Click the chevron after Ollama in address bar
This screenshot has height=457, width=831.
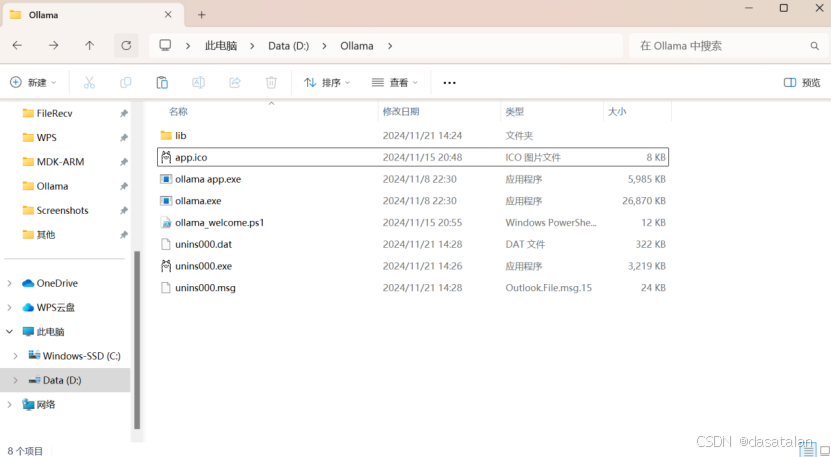[390, 46]
